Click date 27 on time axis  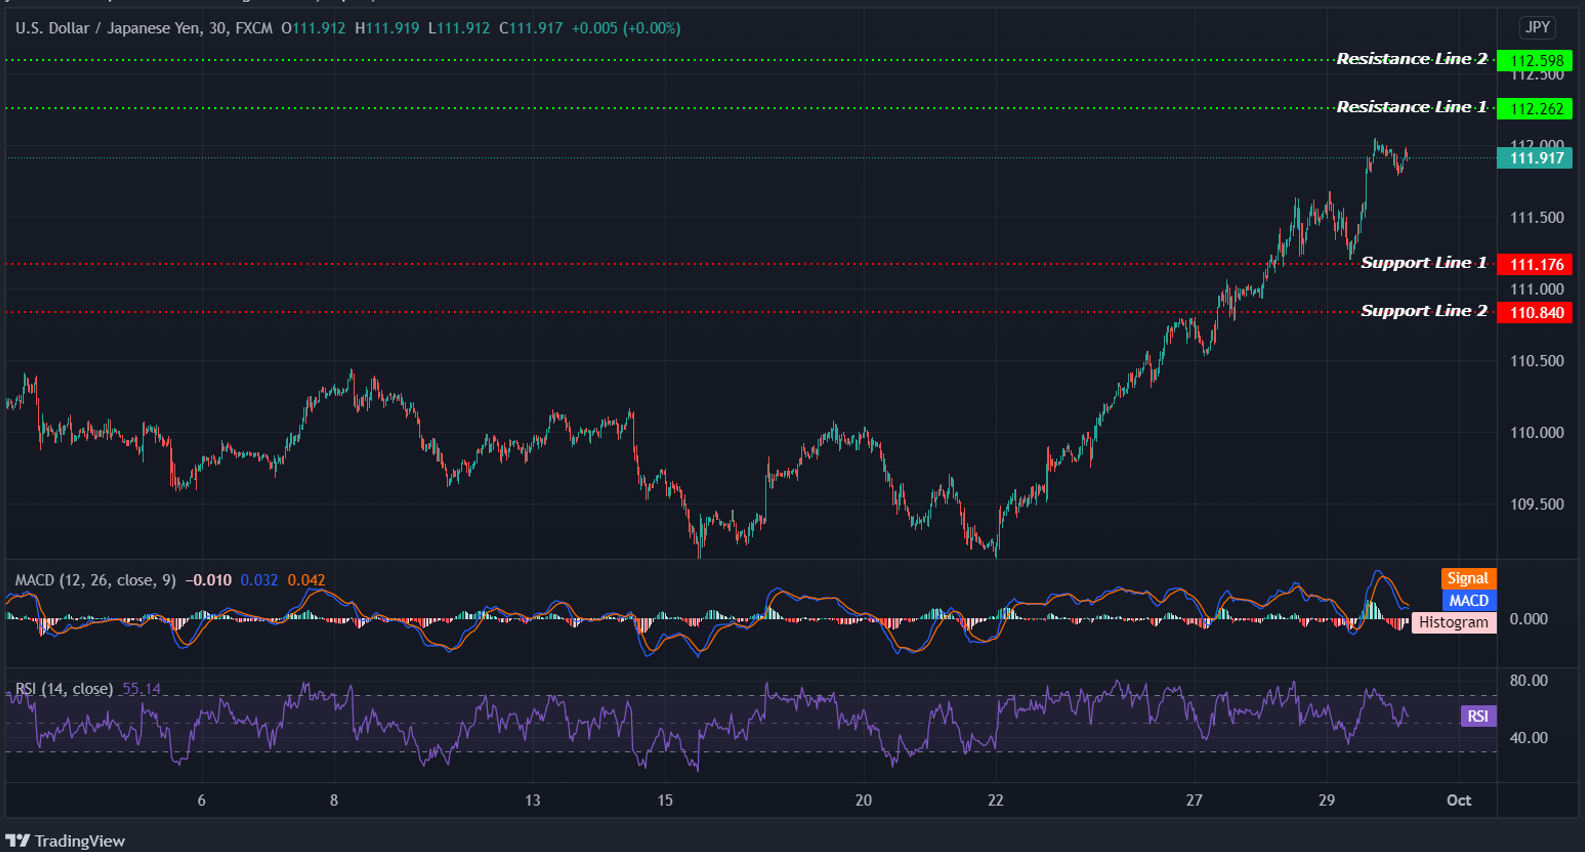coord(1194,800)
